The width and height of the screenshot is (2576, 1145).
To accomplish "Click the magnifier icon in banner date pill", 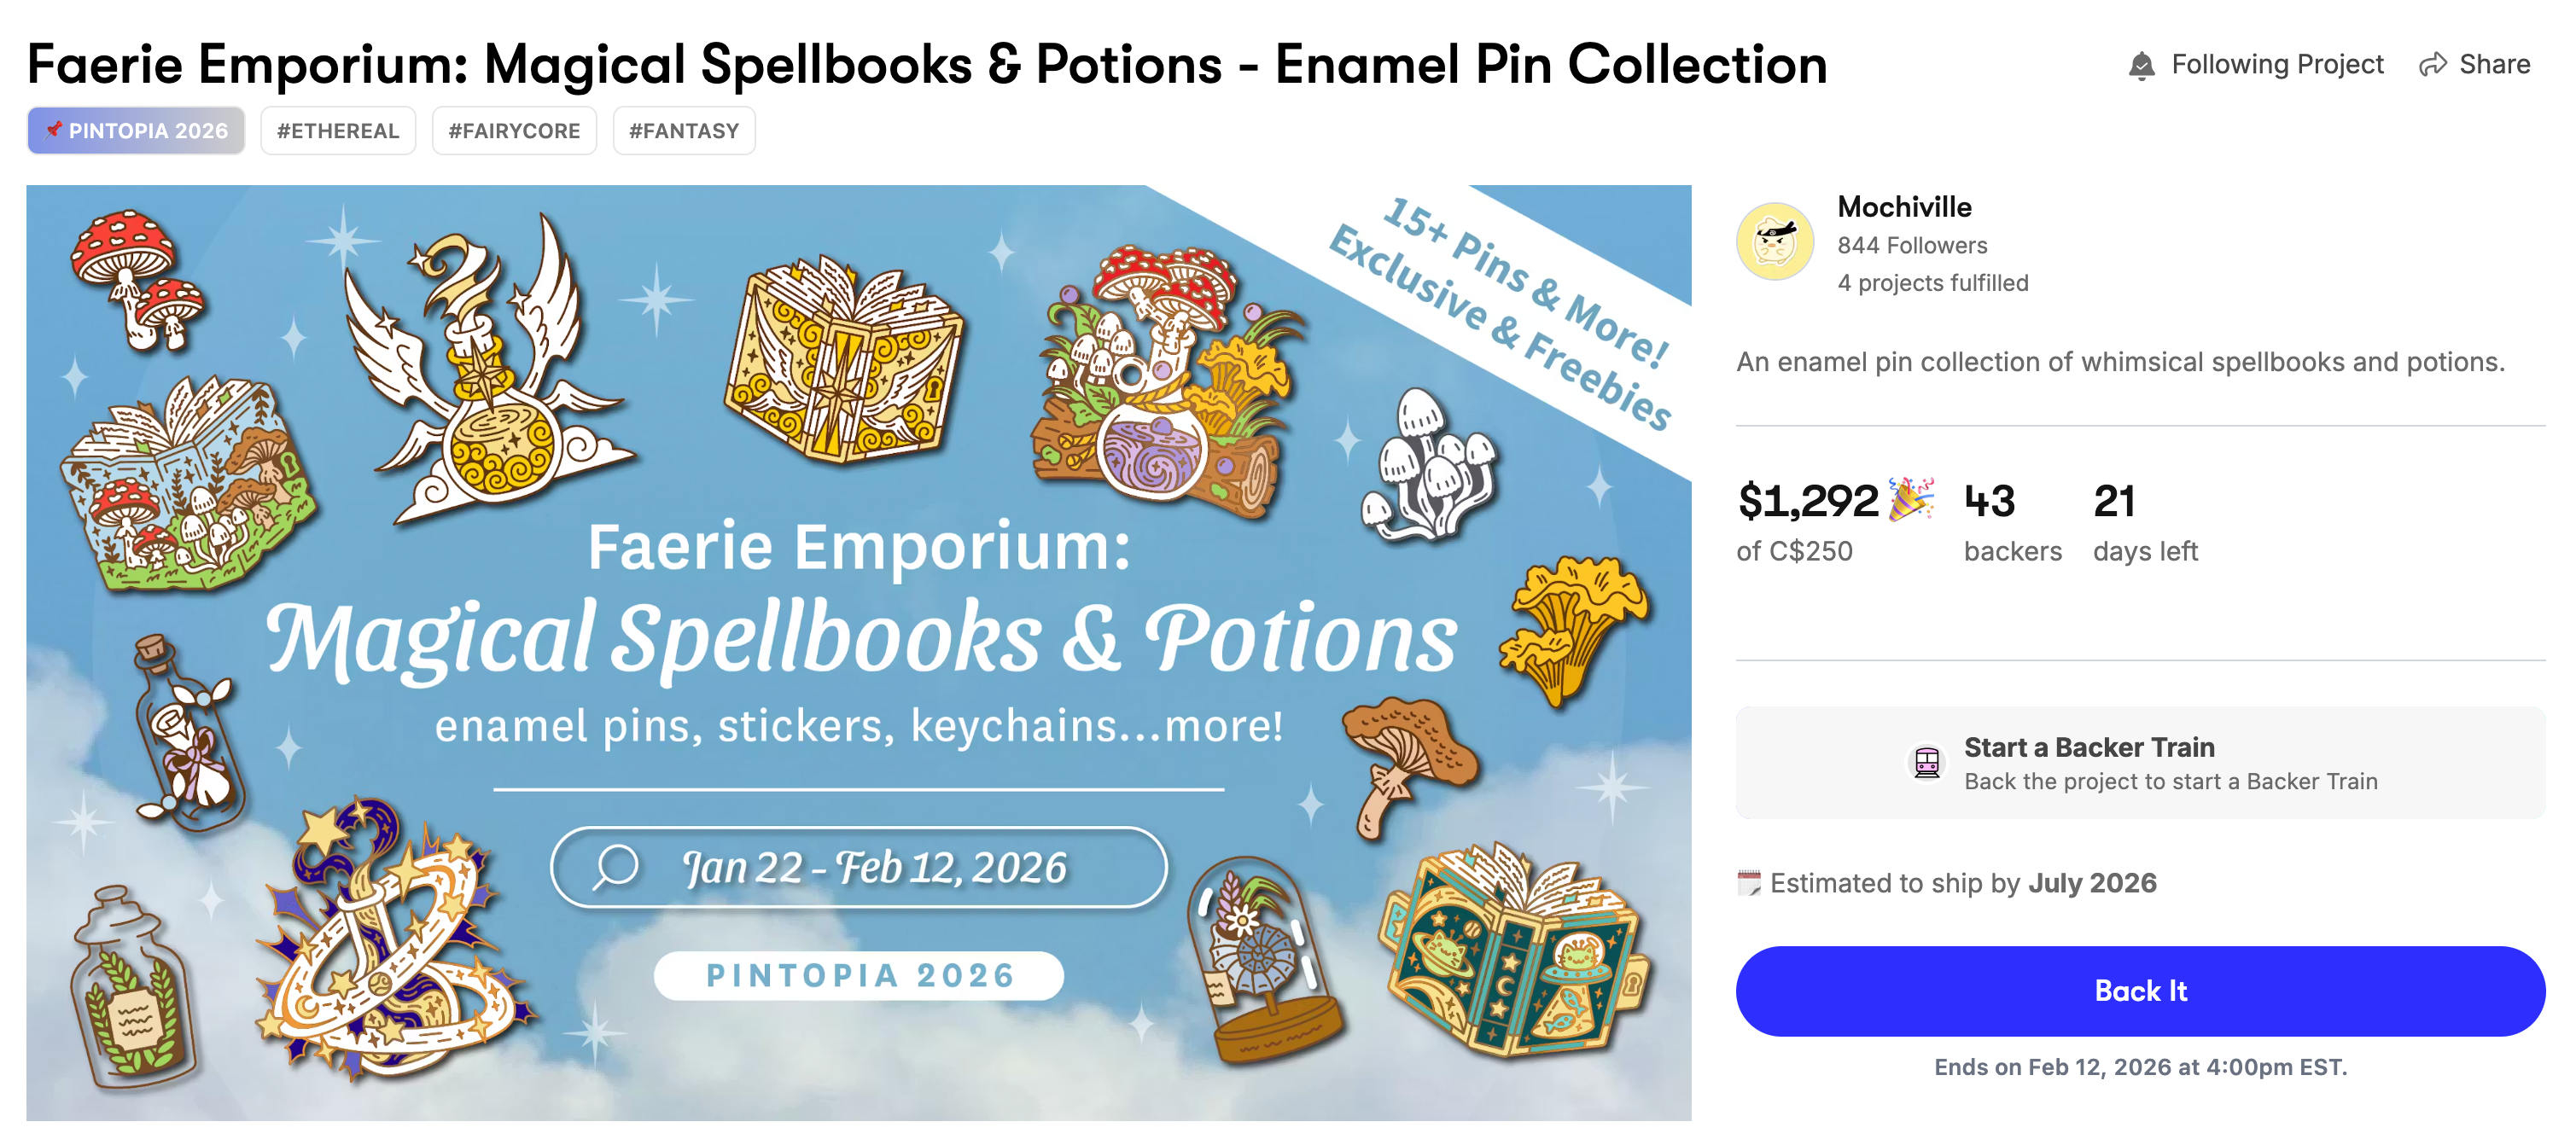I will click(616, 867).
